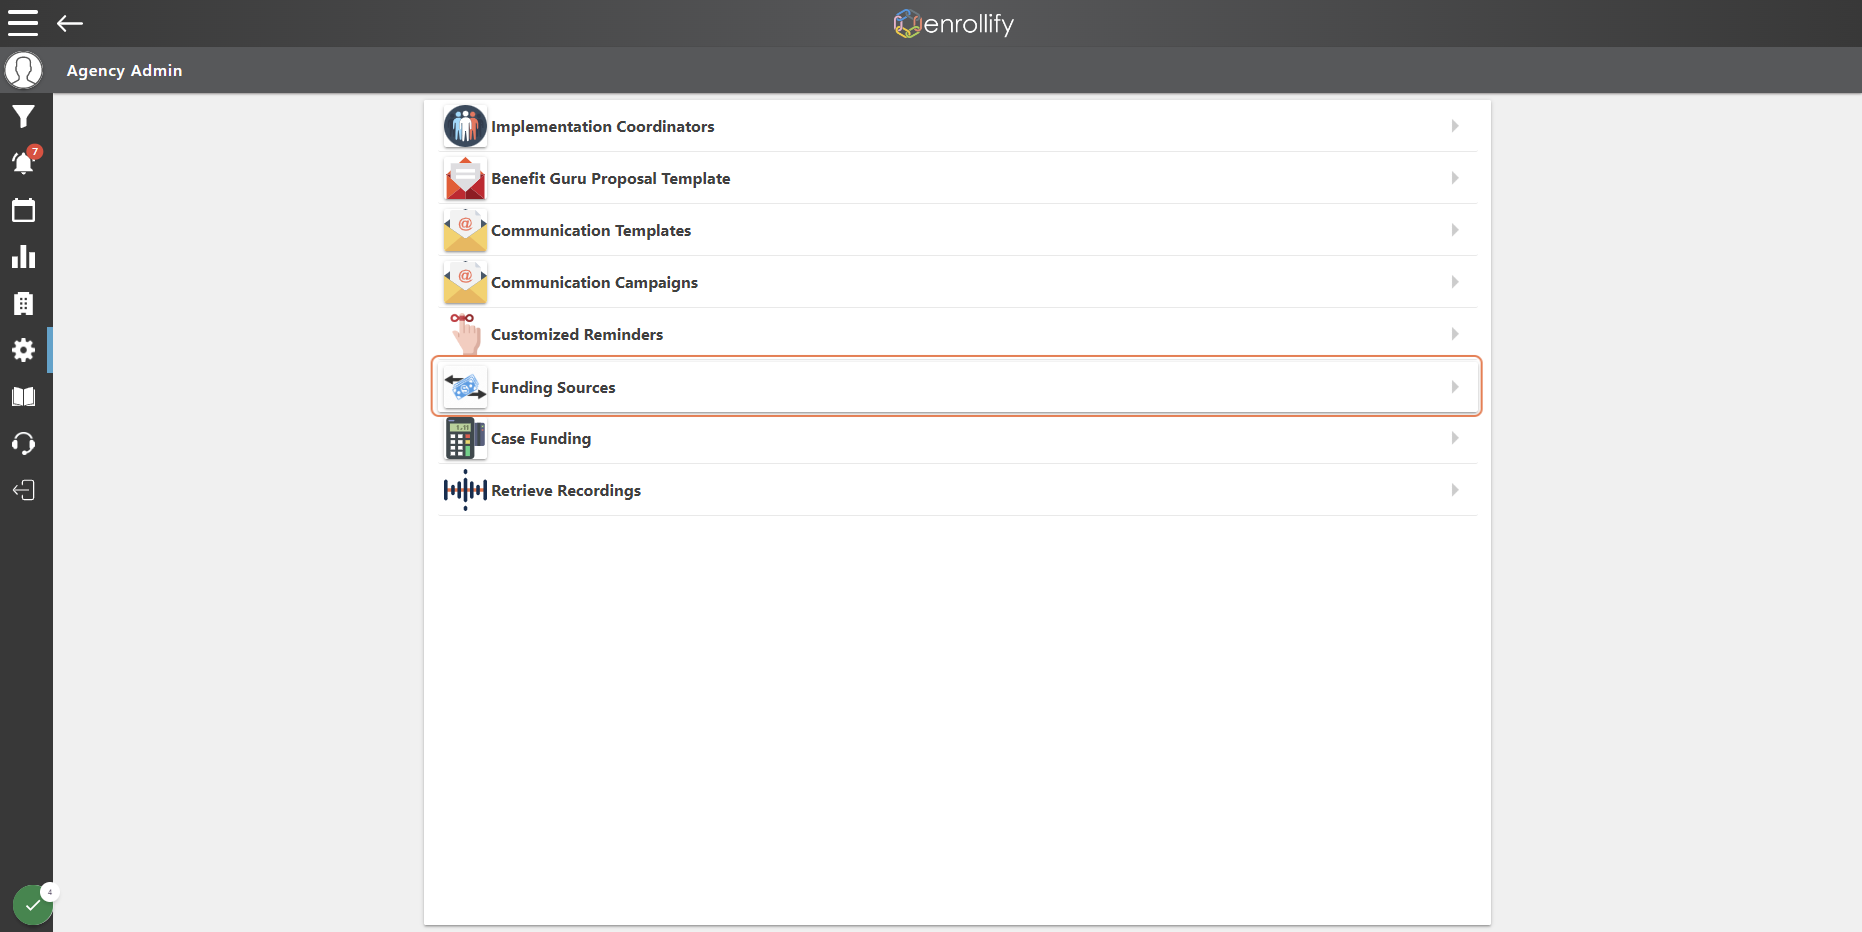This screenshot has height=932, width=1862.
Task: Select Case Funding text
Action: (541, 438)
